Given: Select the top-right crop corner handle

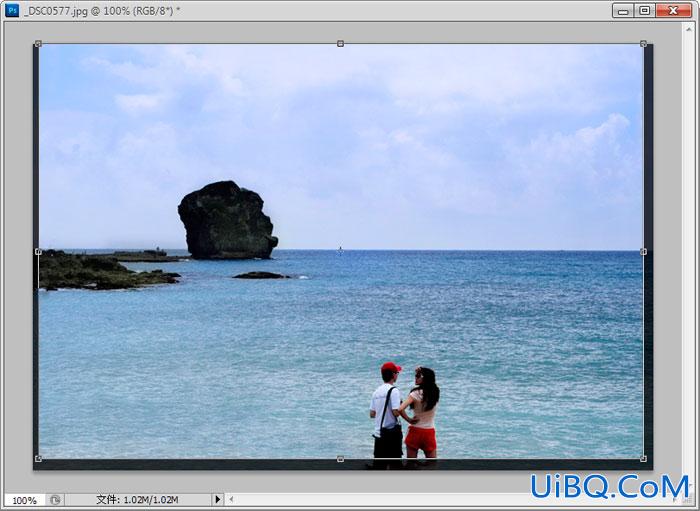Looking at the screenshot, I should pos(643,44).
